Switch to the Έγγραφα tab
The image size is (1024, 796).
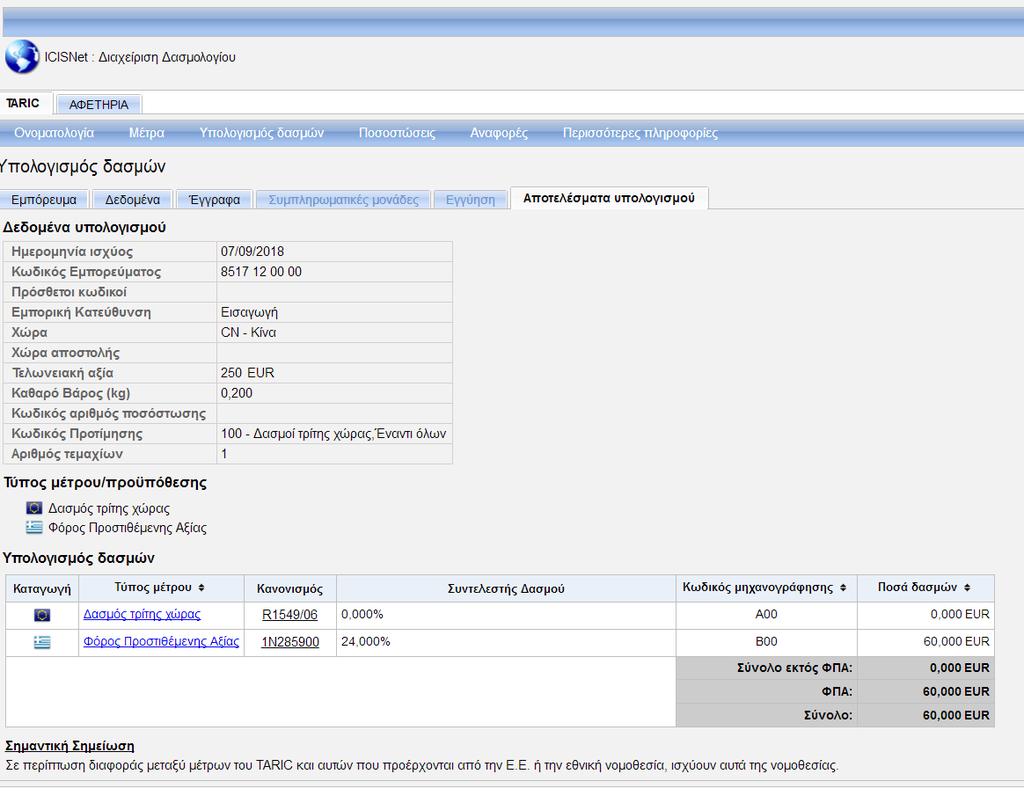pos(214,199)
